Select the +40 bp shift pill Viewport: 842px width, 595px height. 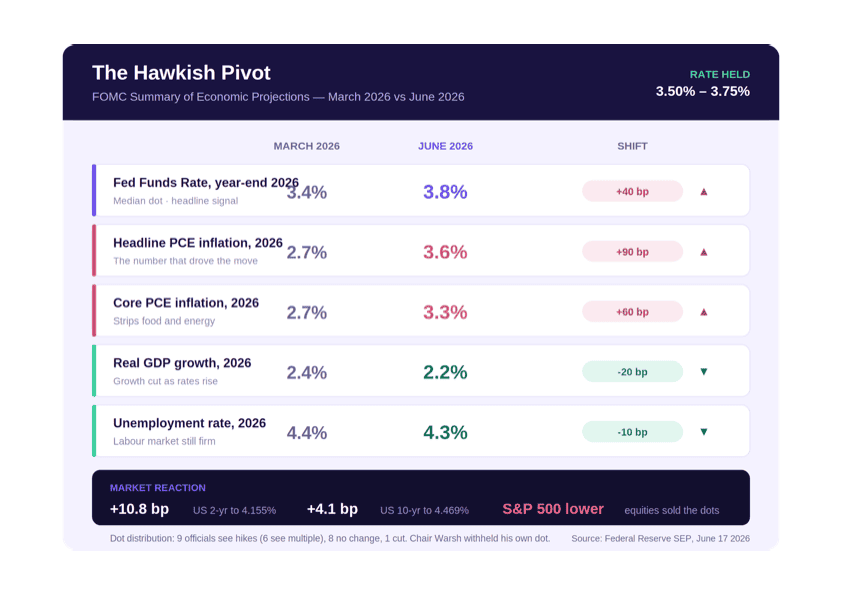632,191
